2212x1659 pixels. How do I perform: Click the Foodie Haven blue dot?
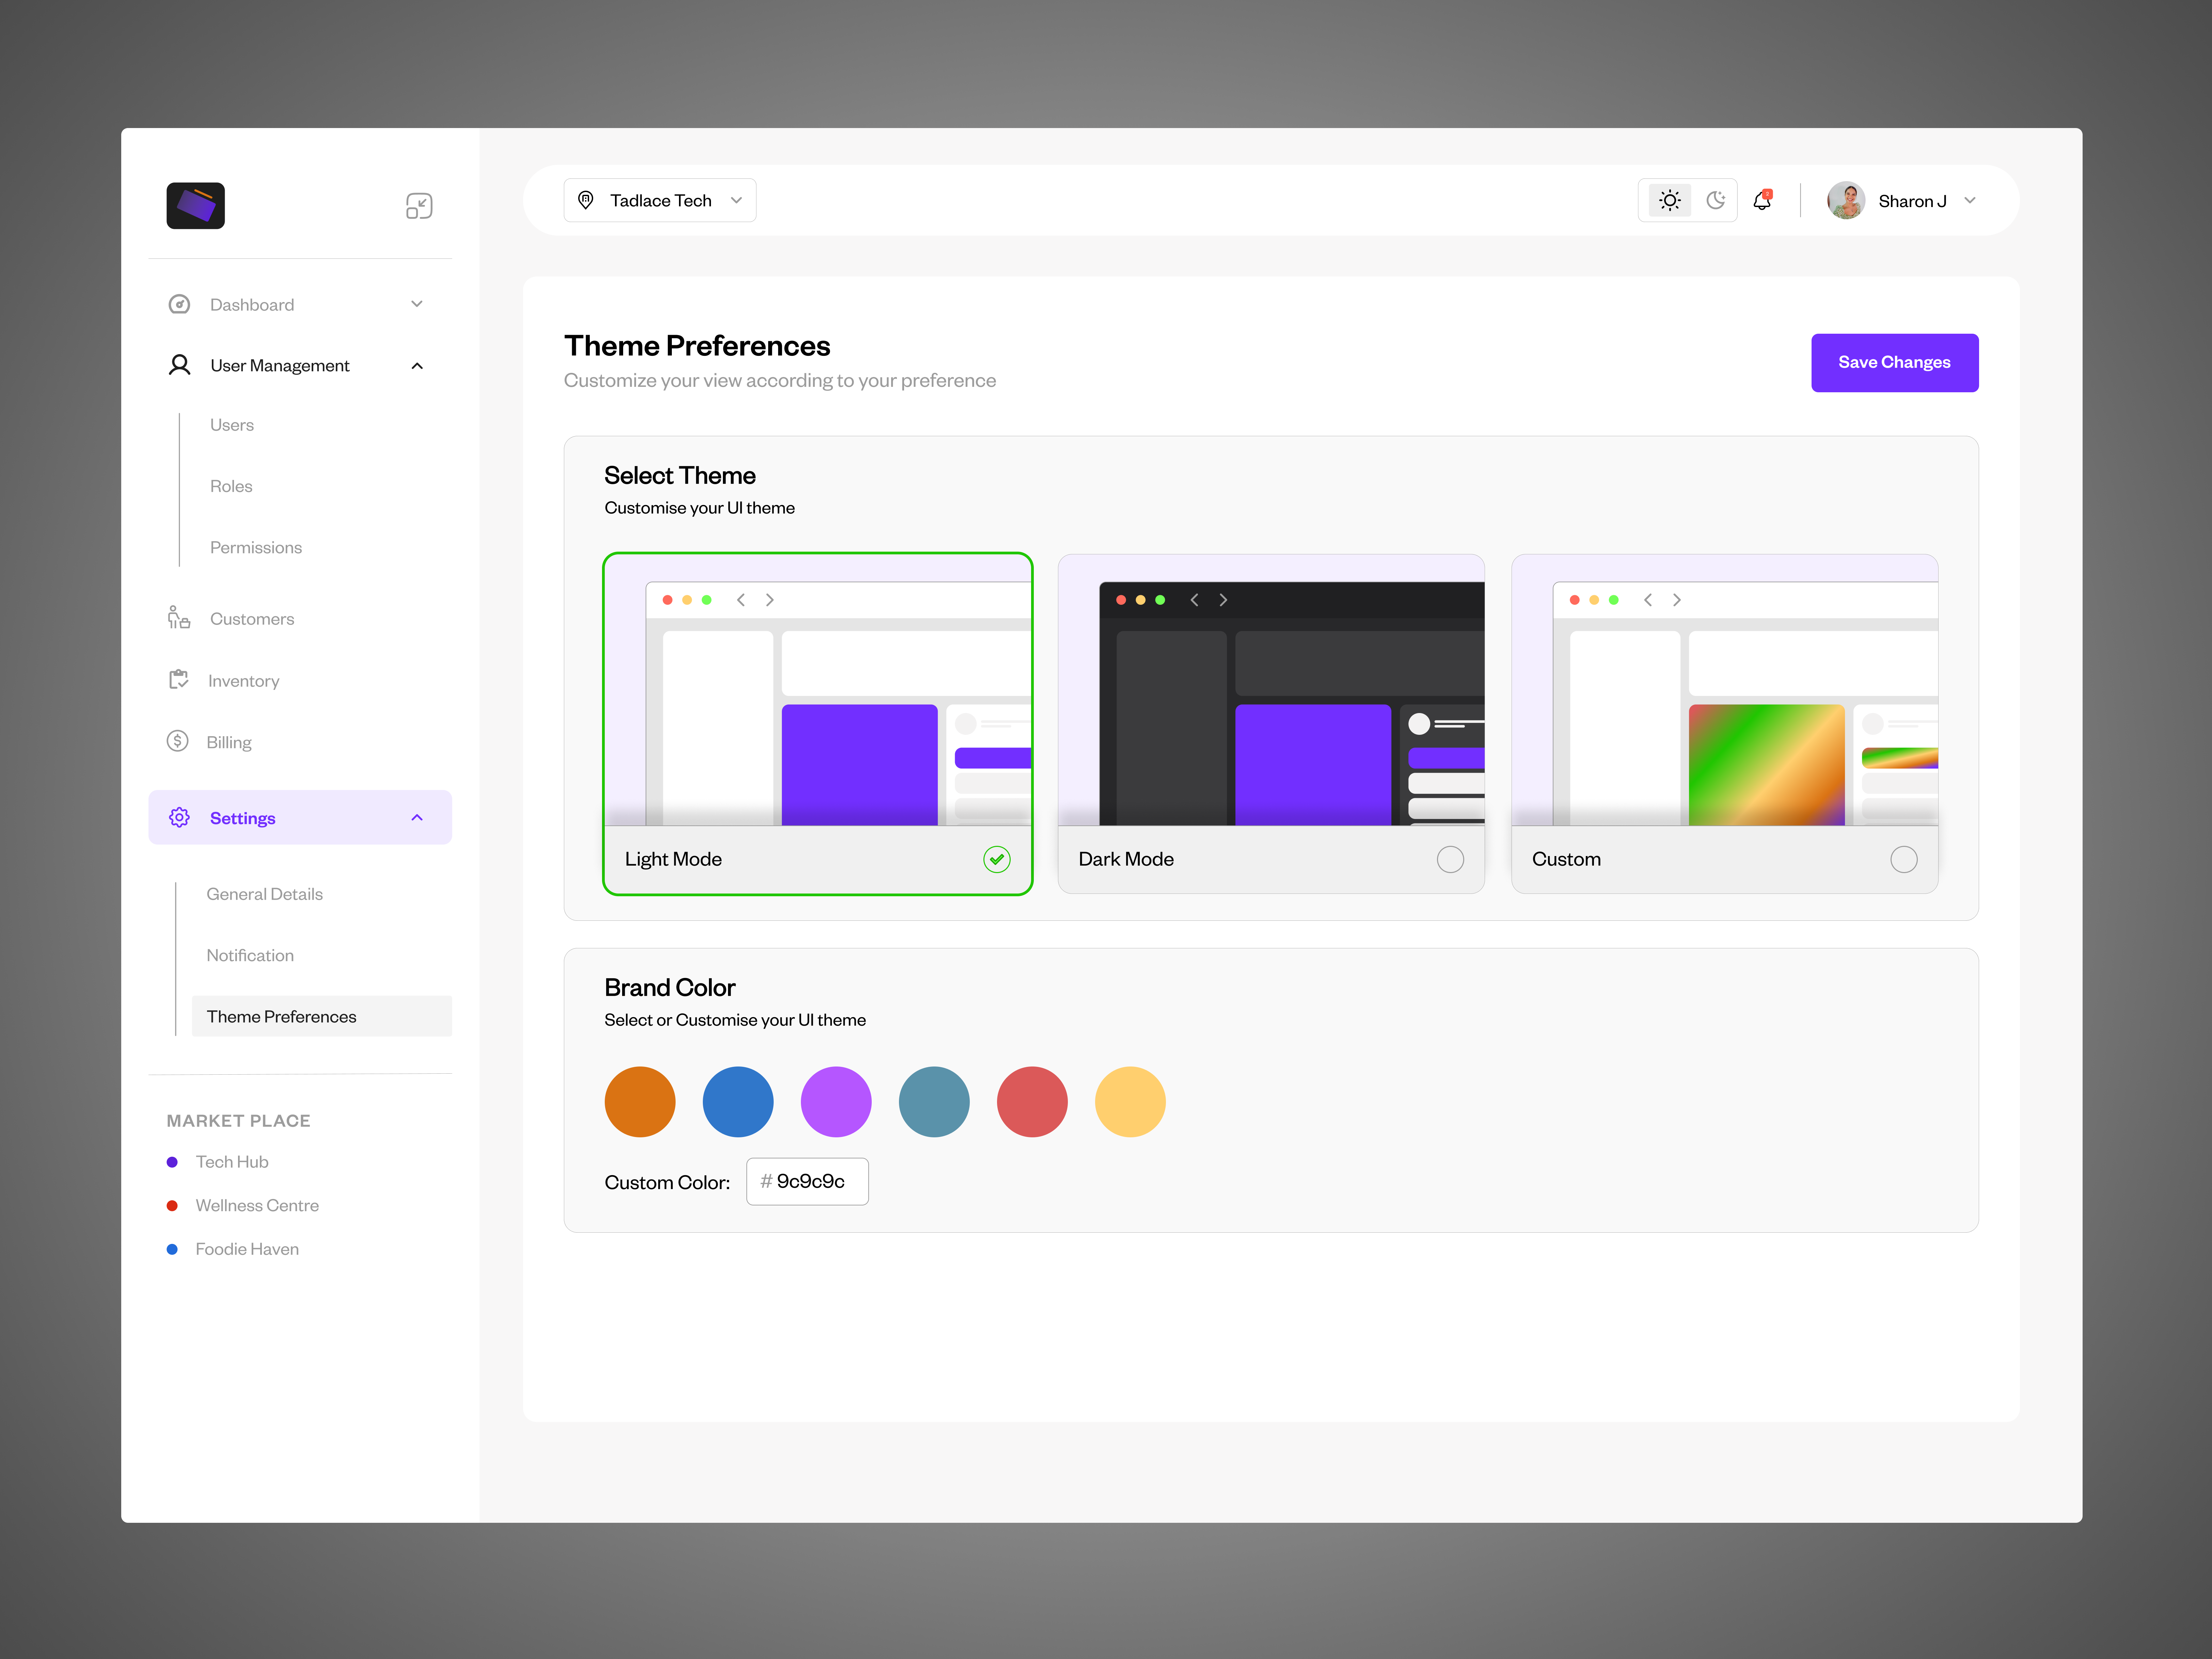pos(172,1249)
